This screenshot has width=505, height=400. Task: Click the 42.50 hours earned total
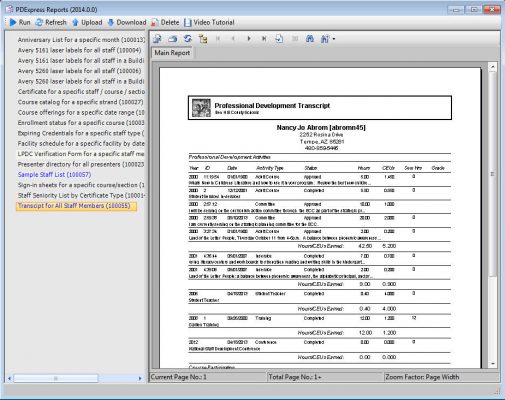coord(365,246)
